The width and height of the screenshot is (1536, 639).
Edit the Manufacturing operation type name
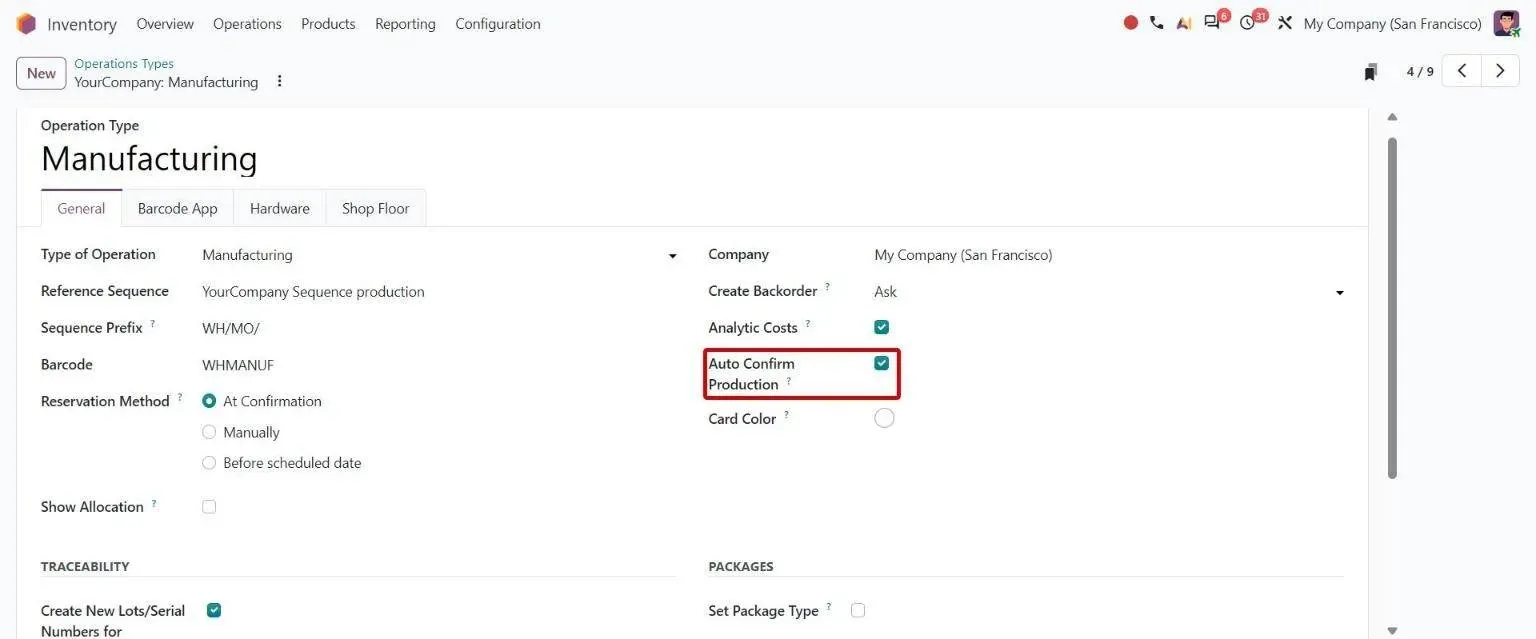[149, 159]
